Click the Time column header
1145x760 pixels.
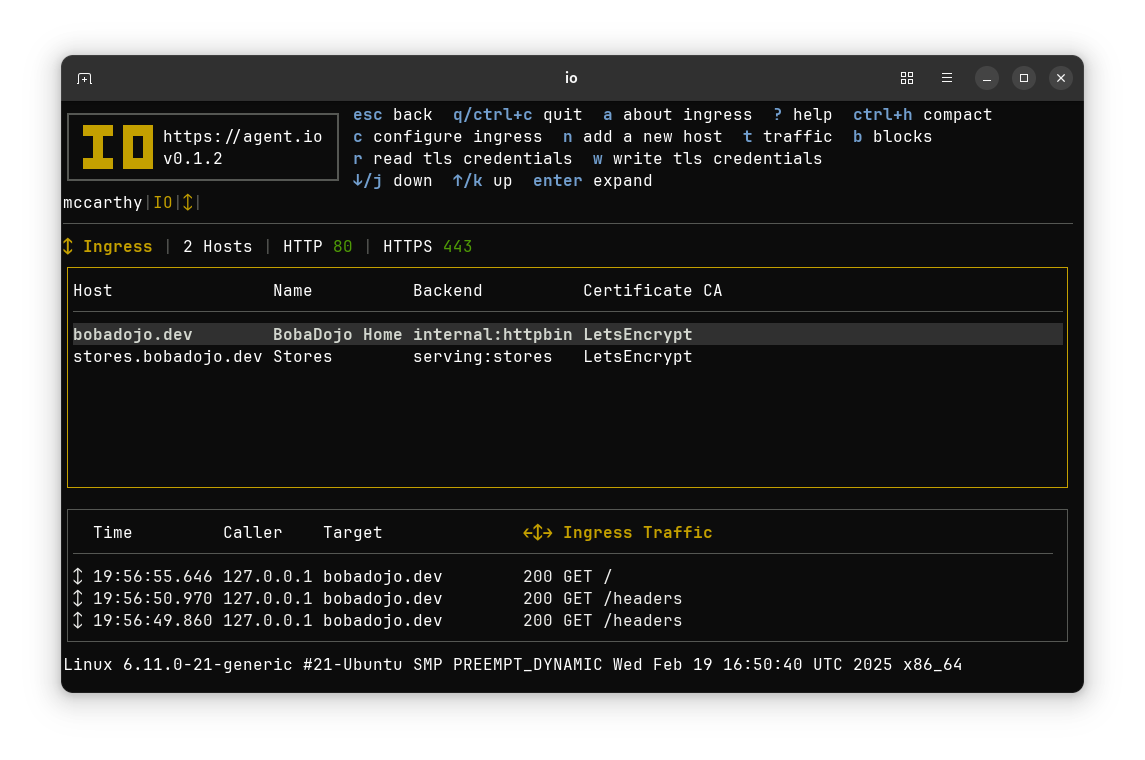(112, 533)
